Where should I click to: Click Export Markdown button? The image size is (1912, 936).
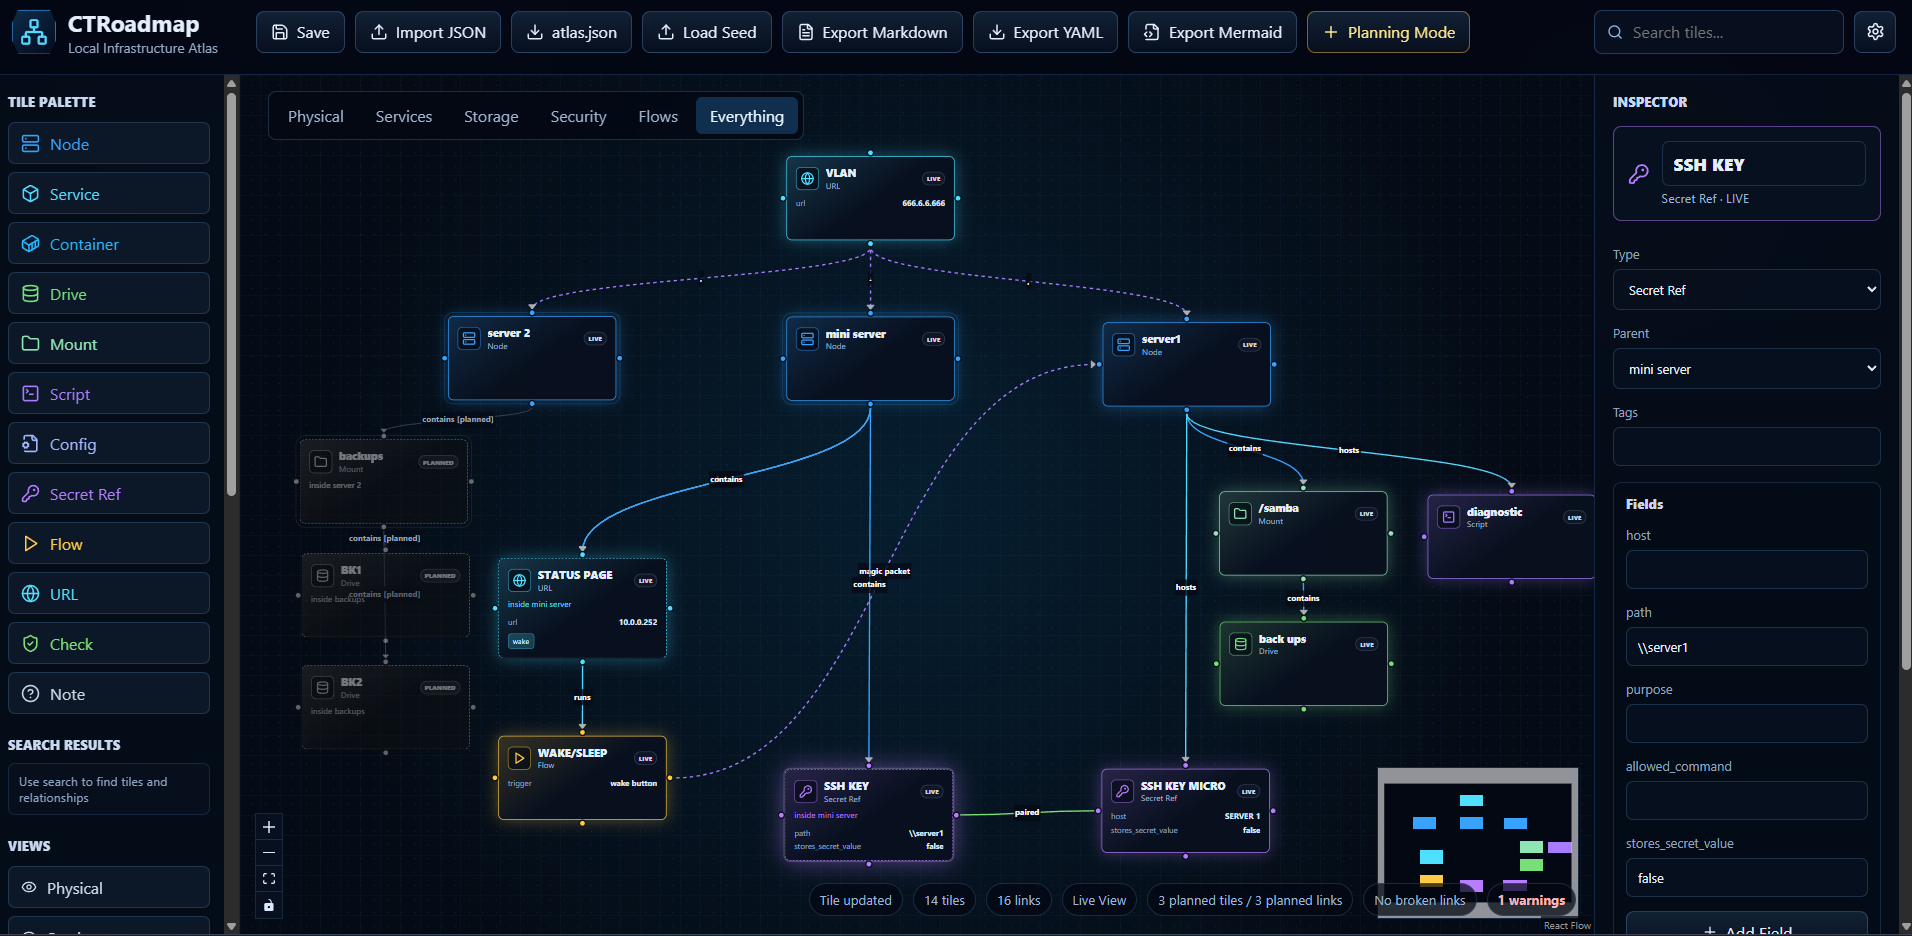(x=872, y=32)
